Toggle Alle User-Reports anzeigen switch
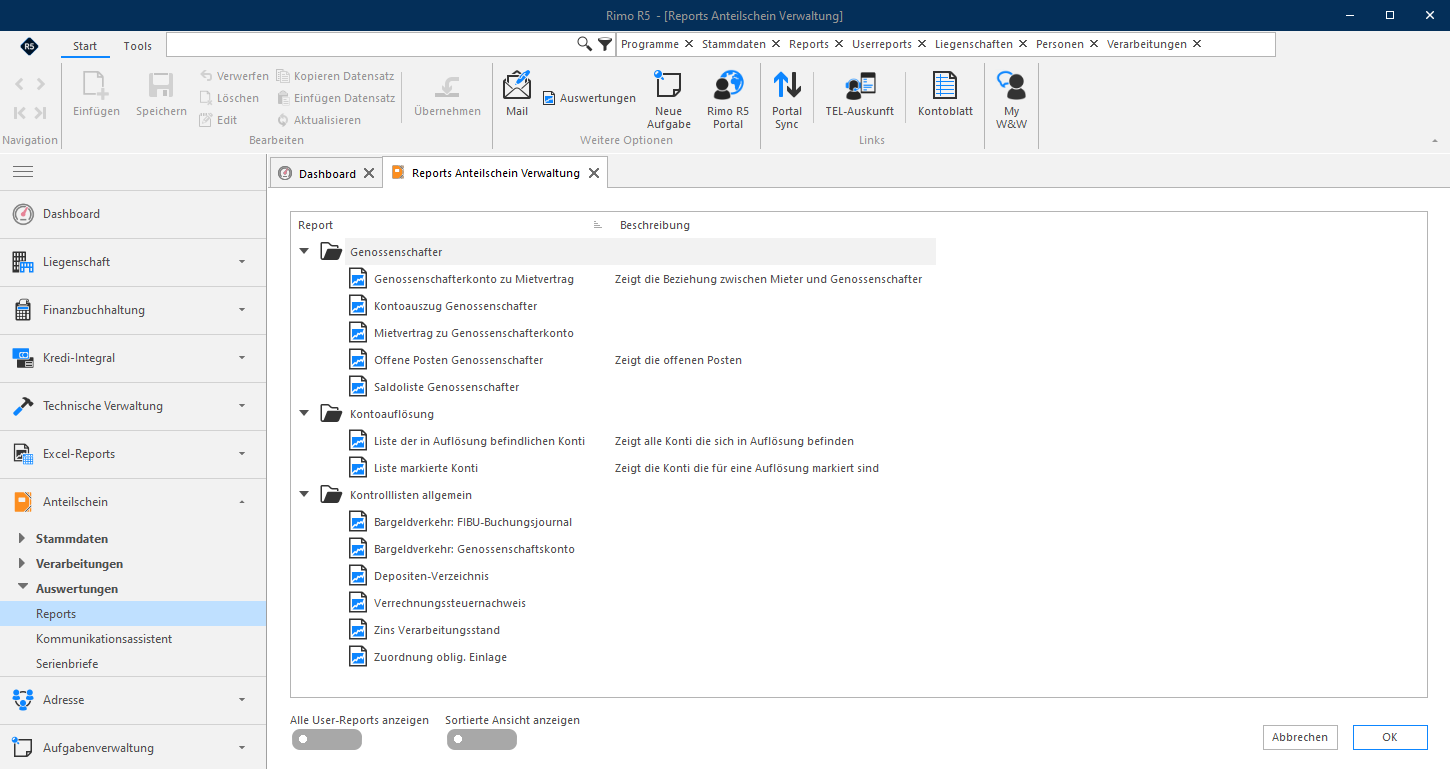The image size is (1450, 769). [x=326, y=740]
